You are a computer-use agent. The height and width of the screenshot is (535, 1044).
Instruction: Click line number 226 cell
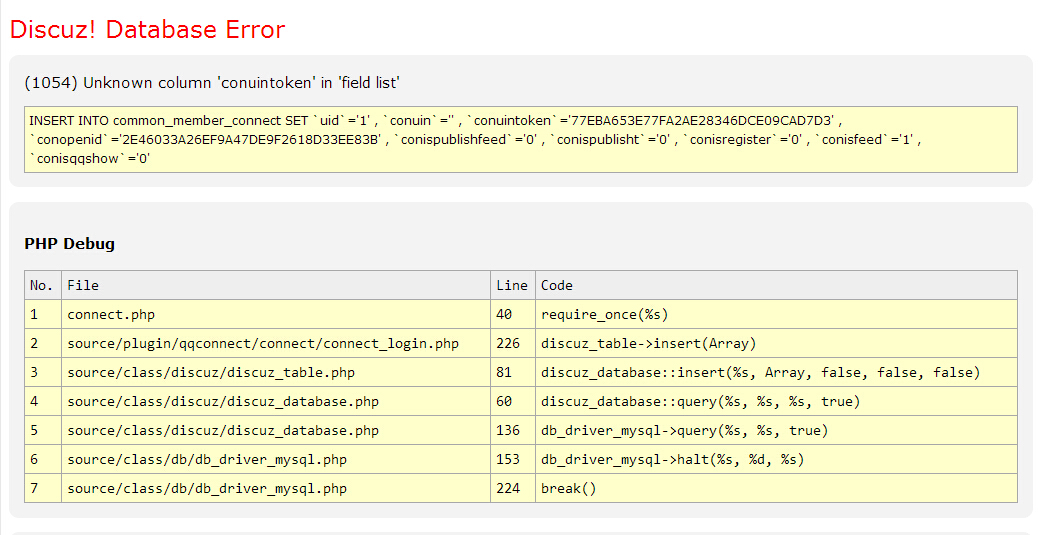pyautogui.click(x=508, y=343)
